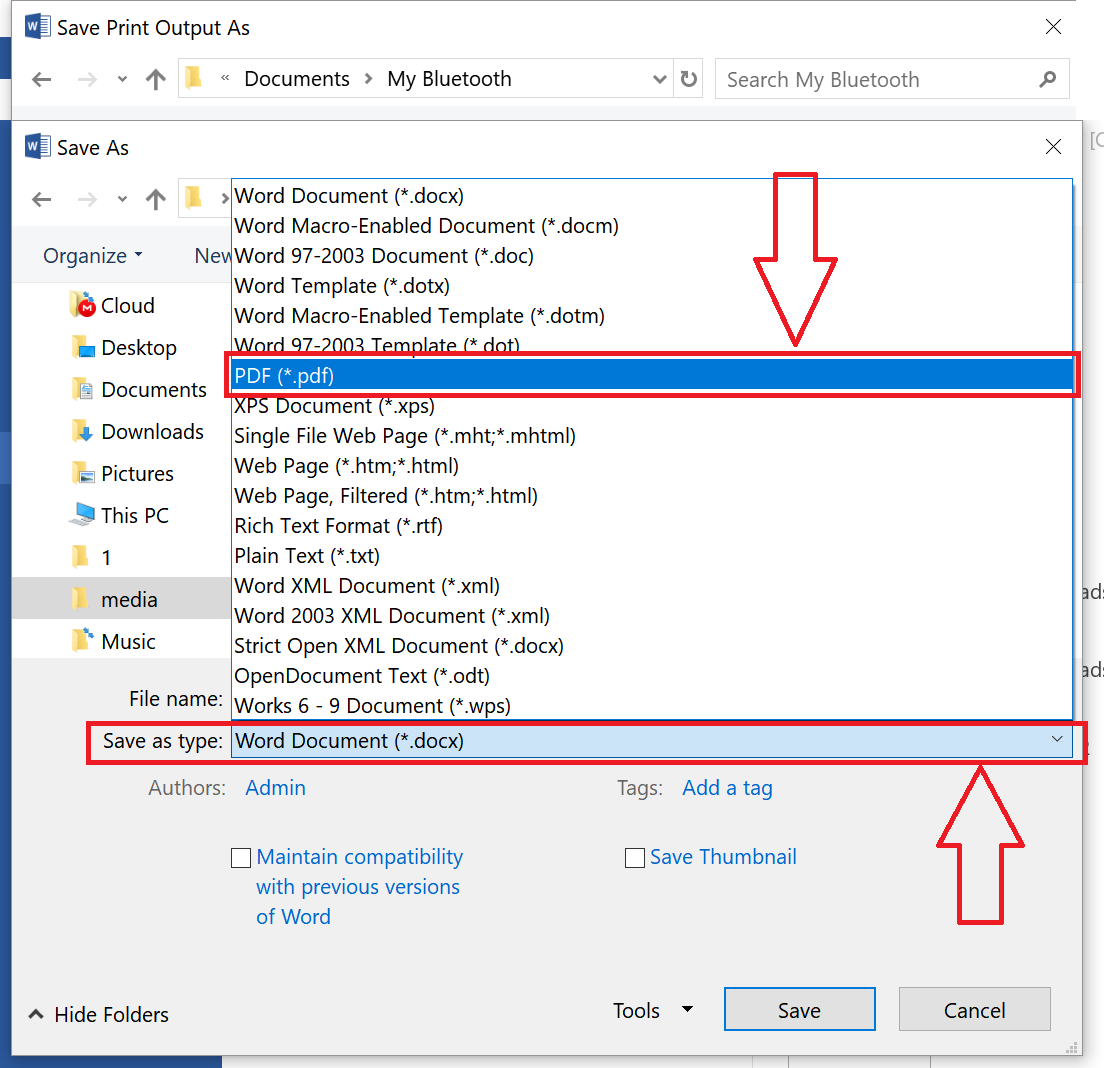
Task: Open the Tools dropdown menu
Action: (653, 1010)
